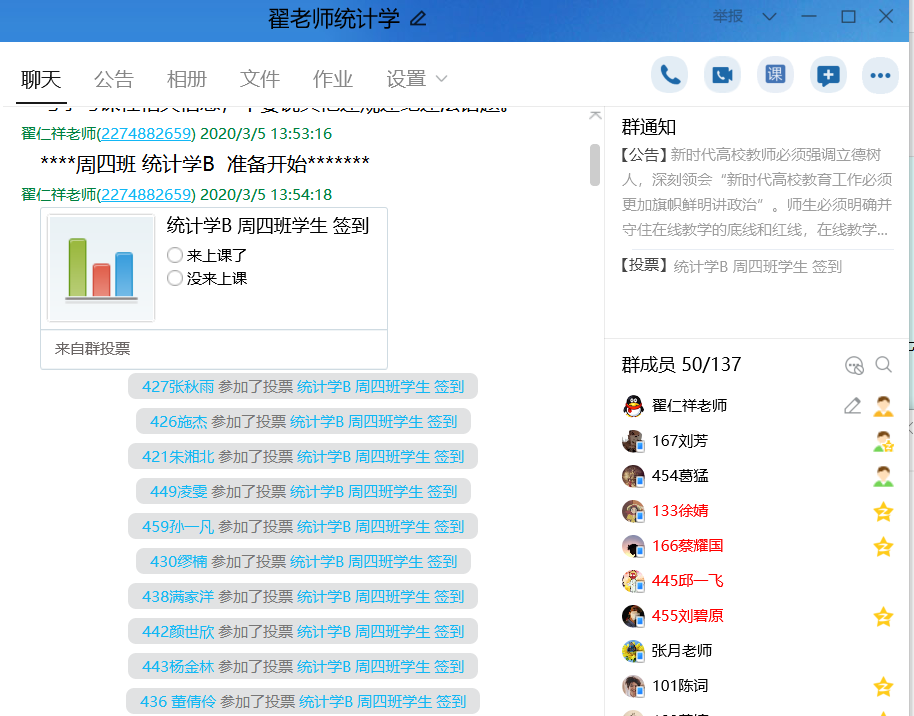This screenshot has width=914, height=716.
Task: Click the edit pencil beside 翟仁祥老师
Action: tap(852, 406)
